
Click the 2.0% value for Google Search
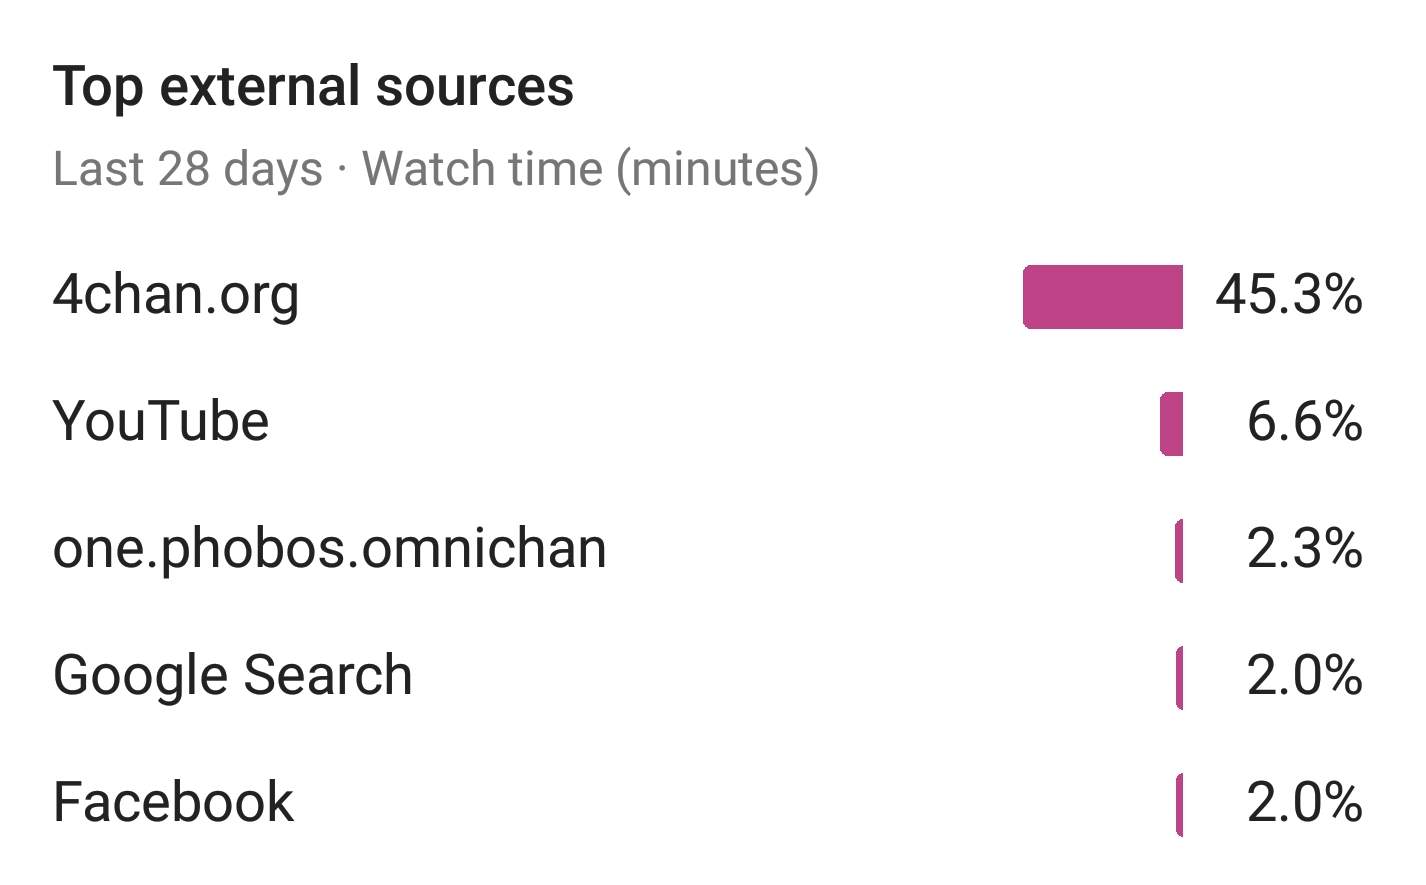click(1304, 675)
